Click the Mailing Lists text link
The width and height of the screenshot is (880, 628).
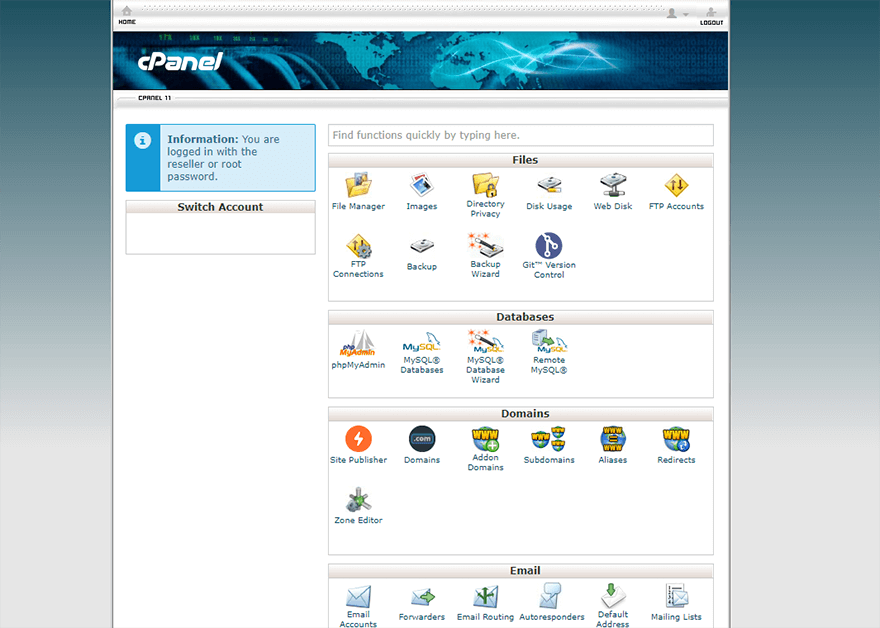(x=676, y=617)
